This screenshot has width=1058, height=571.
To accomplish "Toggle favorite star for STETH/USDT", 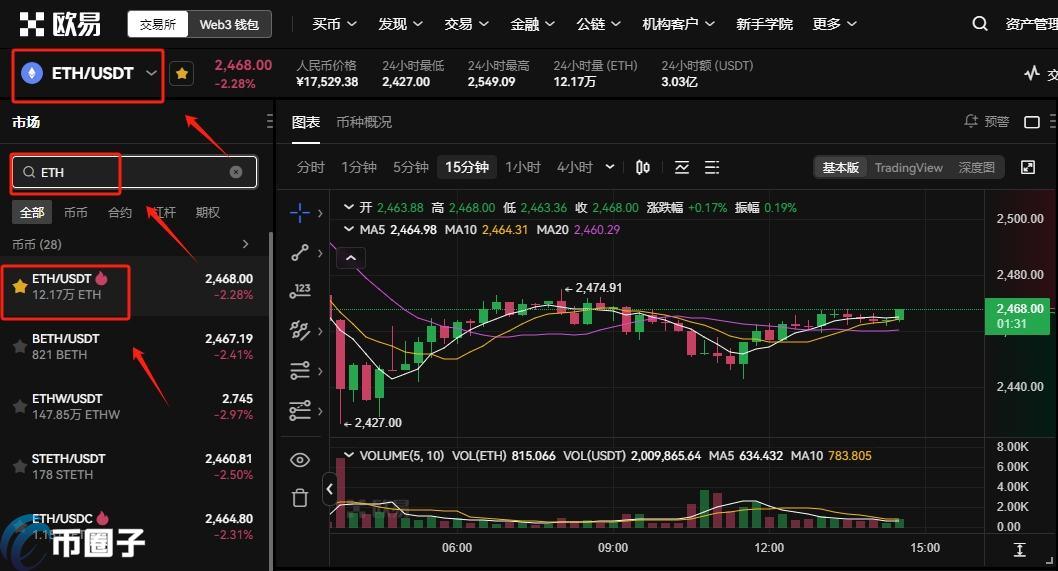I will 20,466.
